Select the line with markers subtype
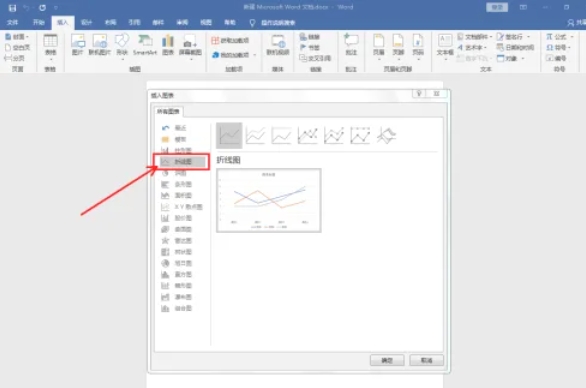The width and height of the screenshot is (586, 388). point(308,135)
